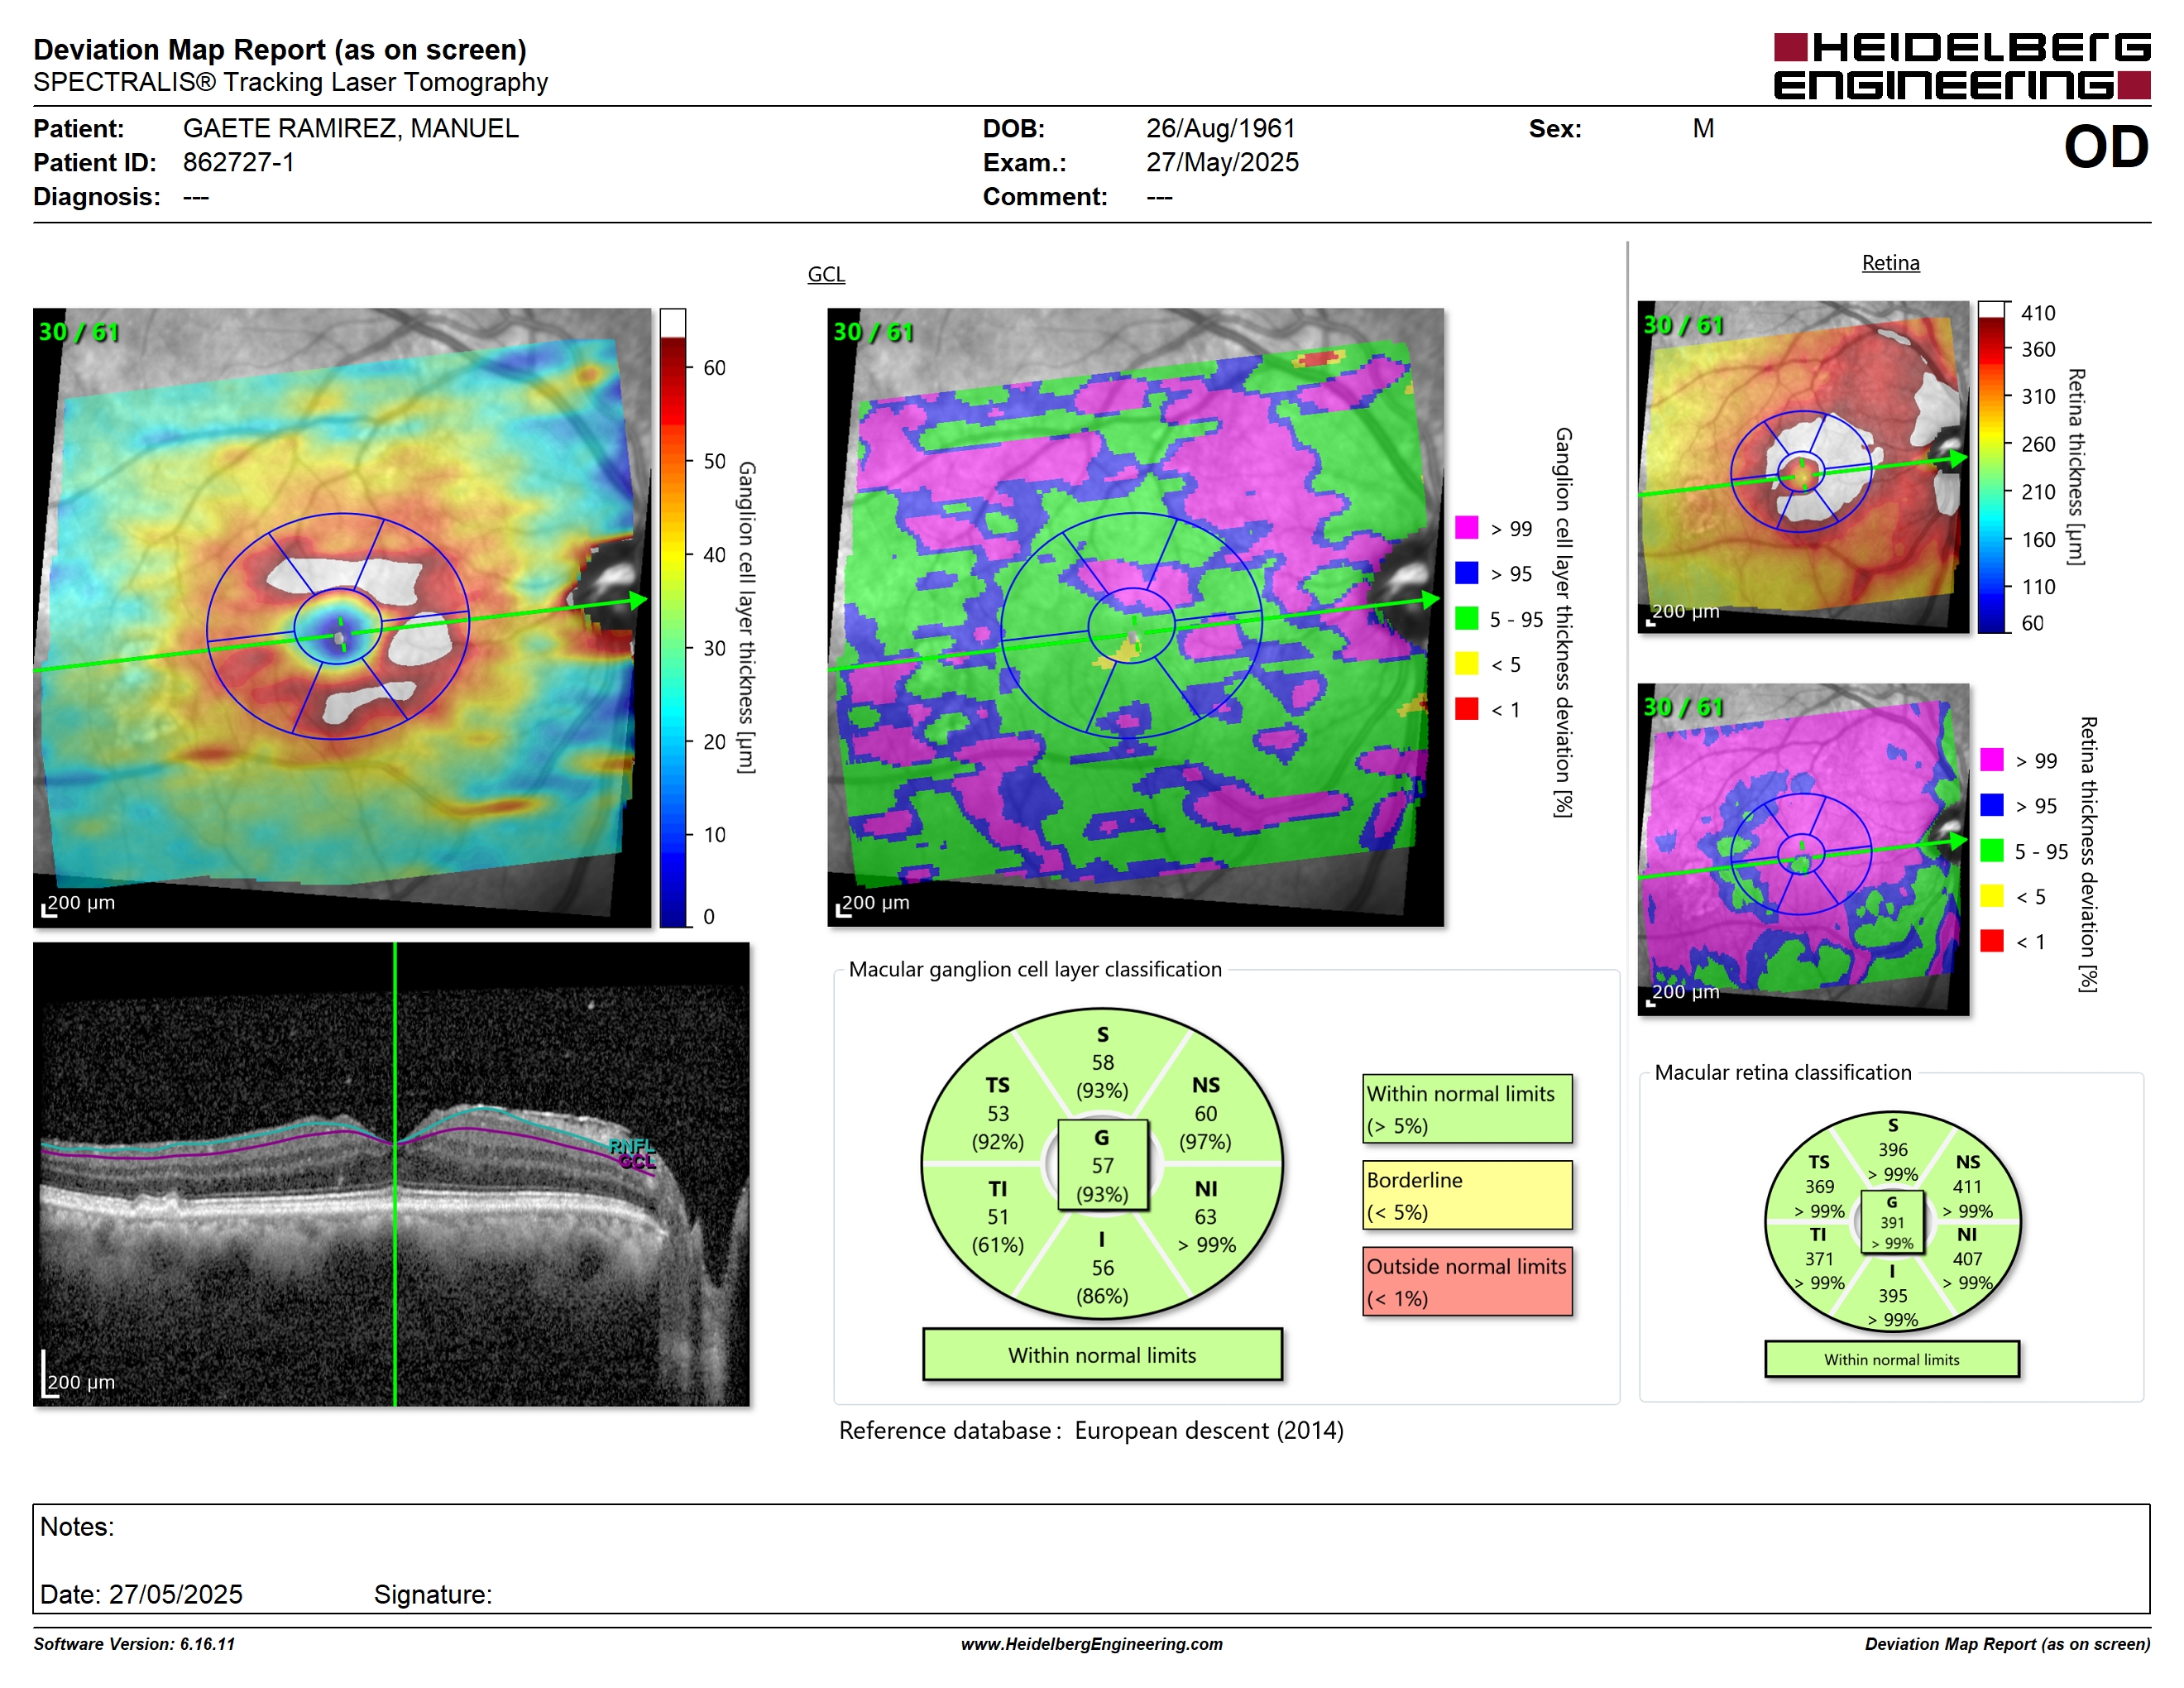Click the magenta > 99 GCL legend swatch
Image resolution: width=2184 pixels, height=1688 pixels.
[1466, 527]
